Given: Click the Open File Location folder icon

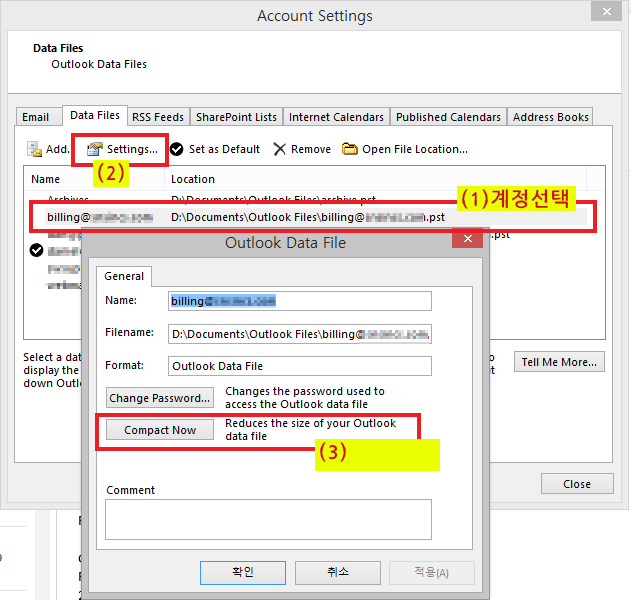Looking at the screenshot, I should (x=349, y=149).
